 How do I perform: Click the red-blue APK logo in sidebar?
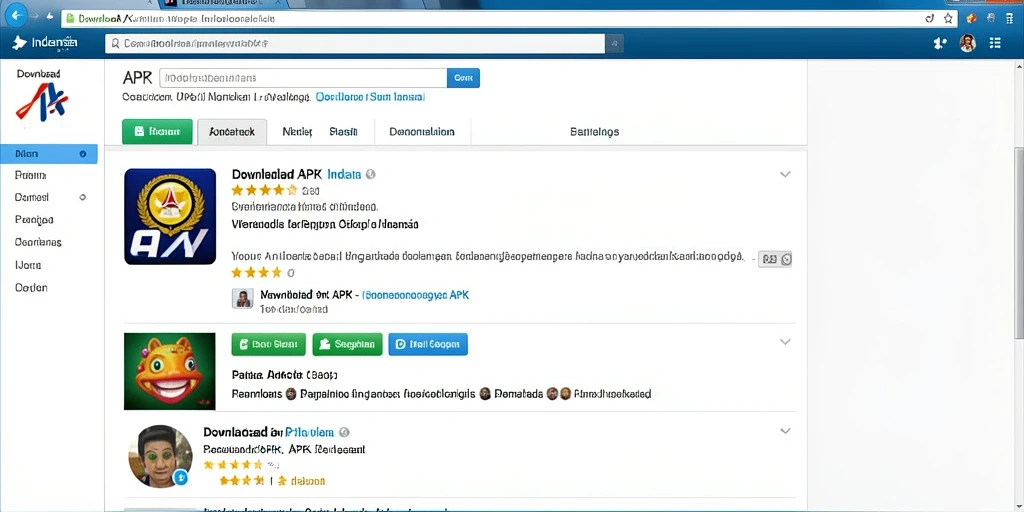click(42, 104)
